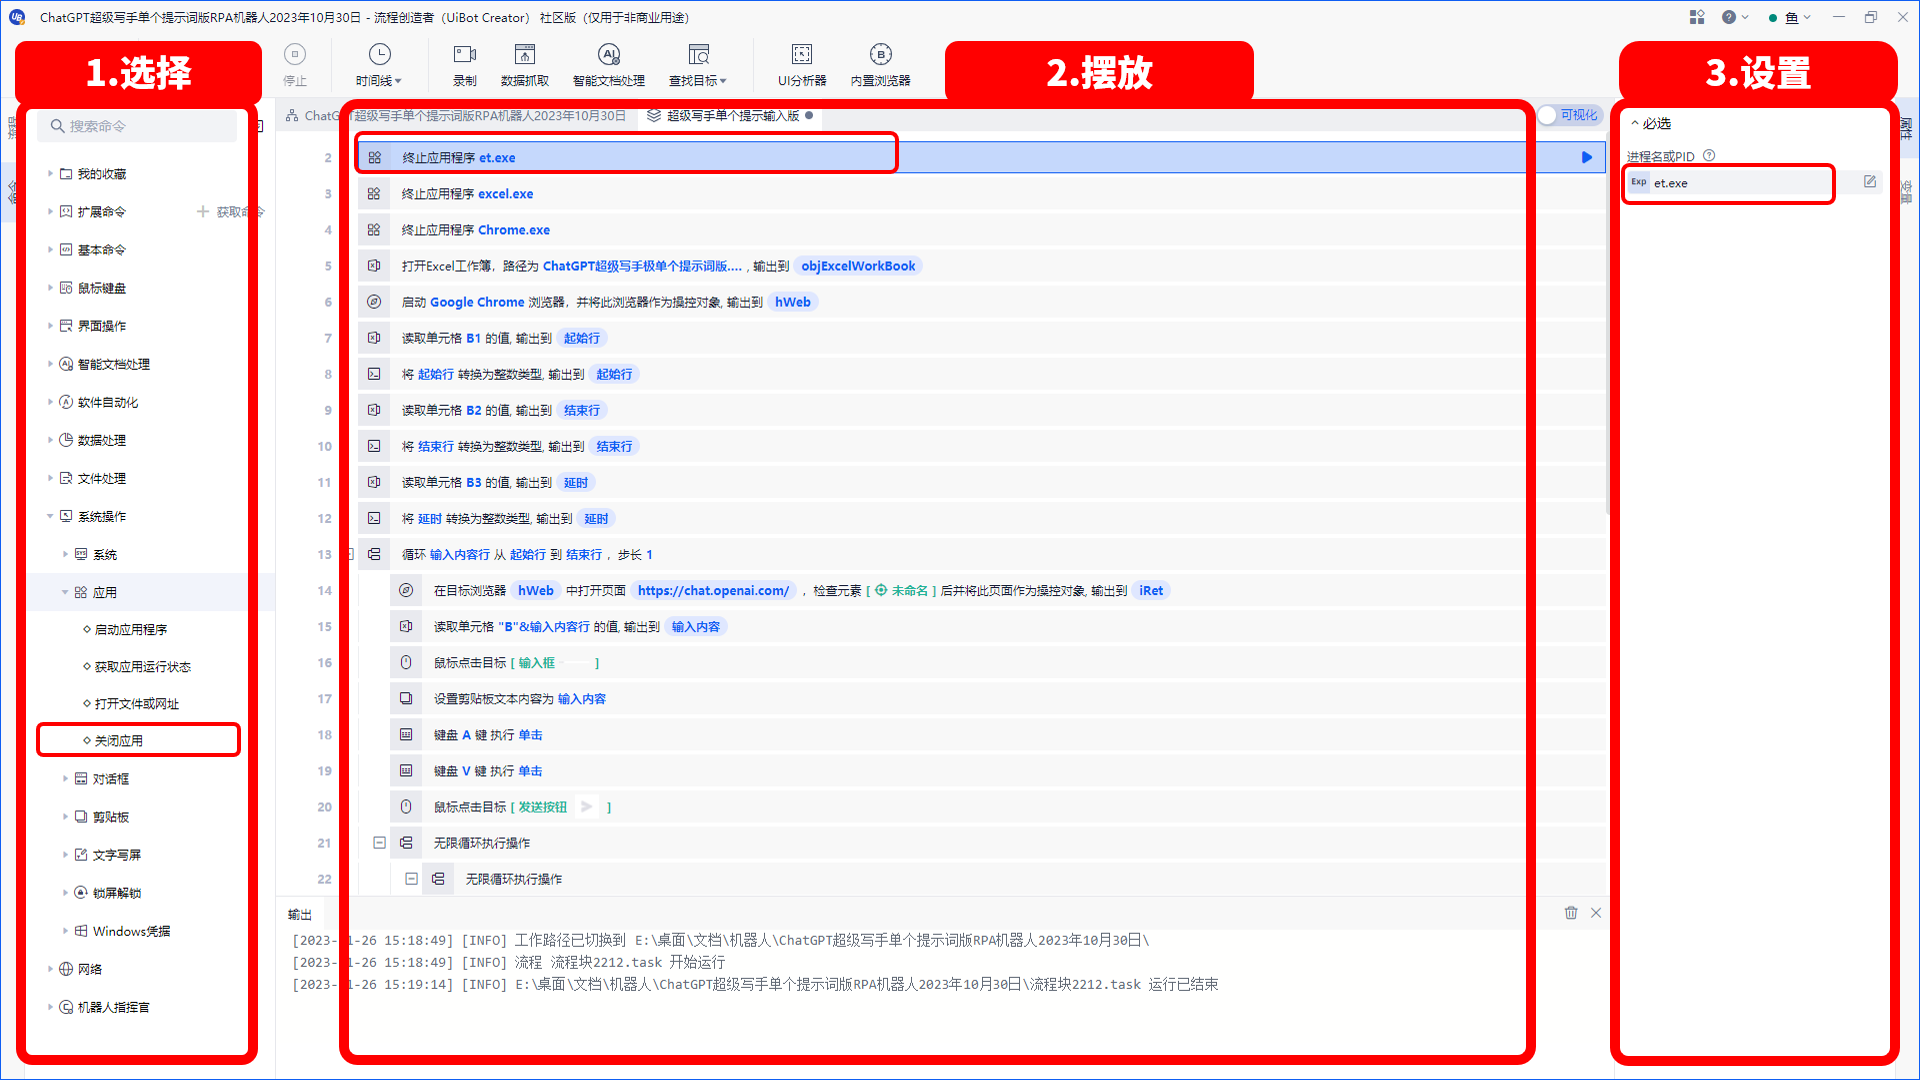The height and width of the screenshot is (1080, 1920).
Task: Open the 数据抓取 data capture tool
Action: (525, 65)
